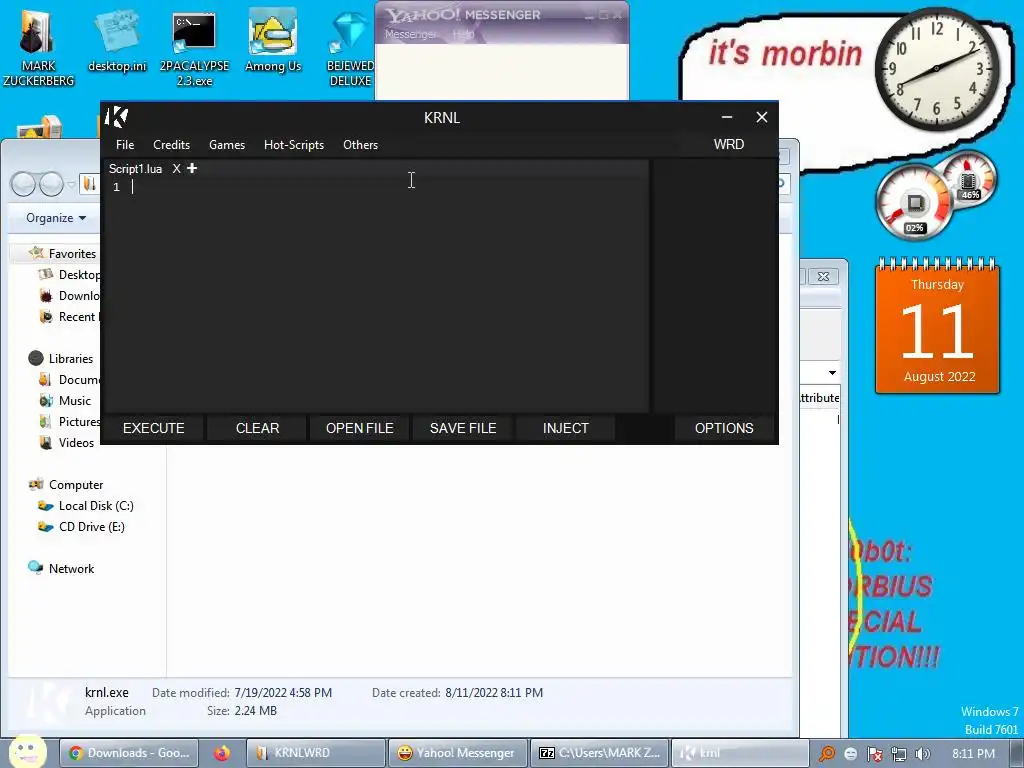Open KRNL OPTIONS
This screenshot has height=768, width=1024.
point(724,428)
